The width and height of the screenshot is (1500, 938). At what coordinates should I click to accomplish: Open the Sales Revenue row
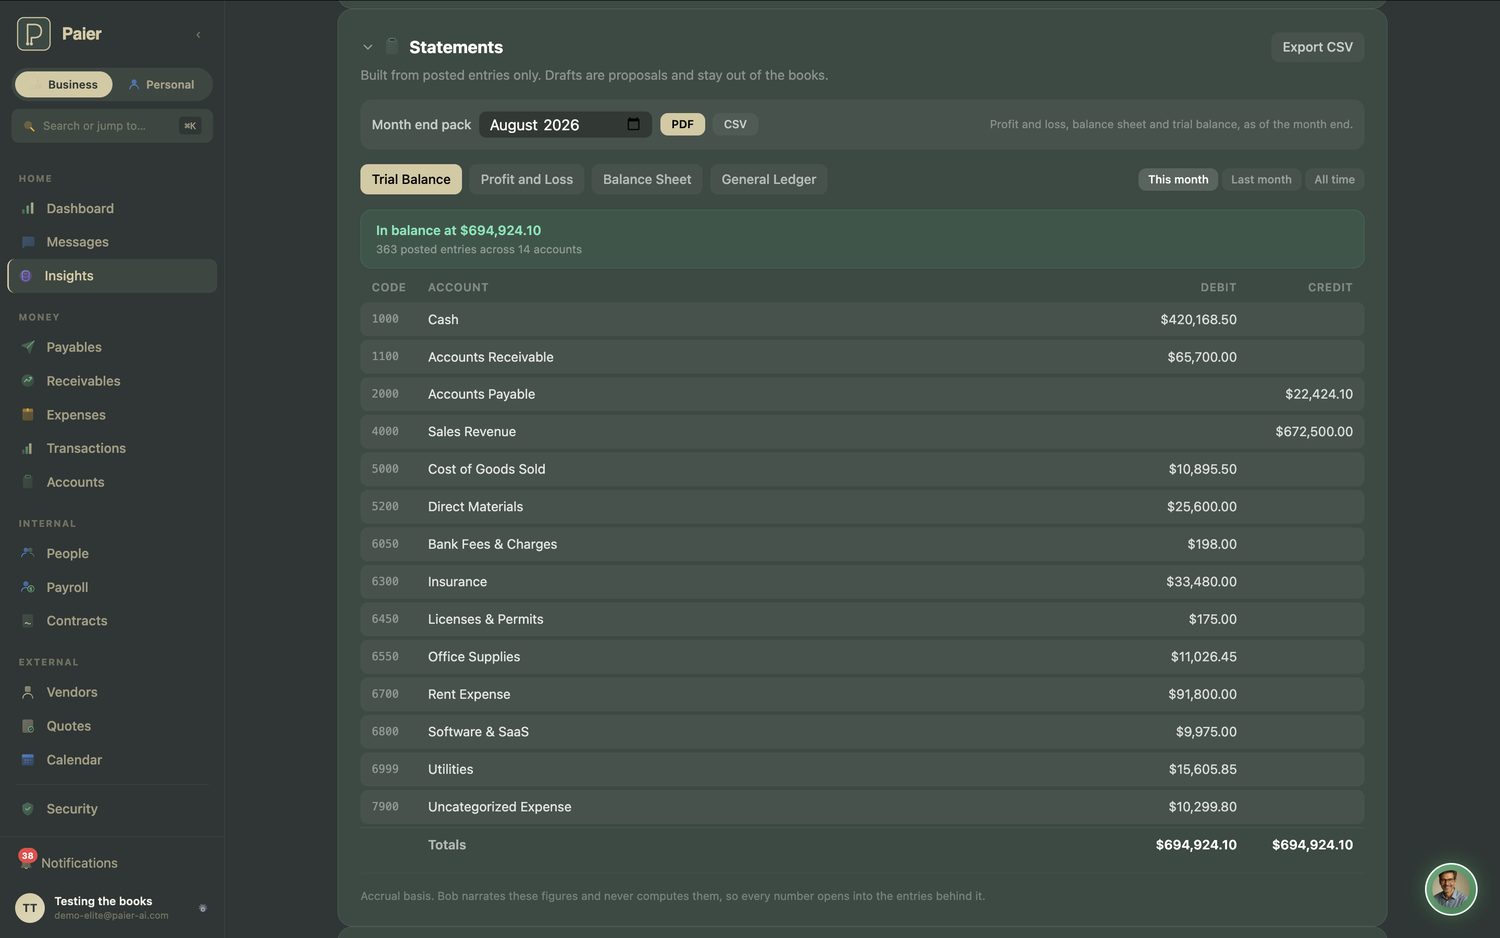point(862,432)
